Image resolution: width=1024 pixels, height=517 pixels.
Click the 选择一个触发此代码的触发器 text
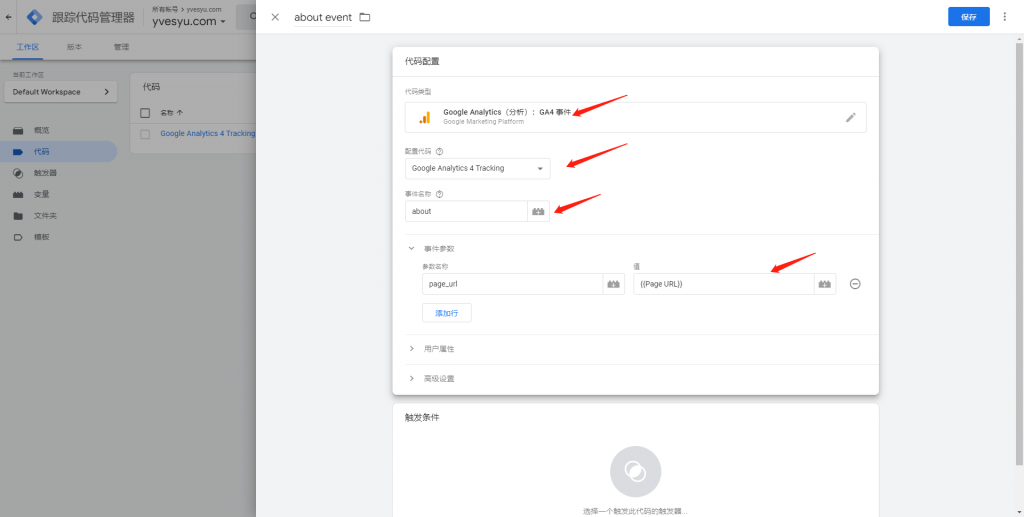coord(635,511)
